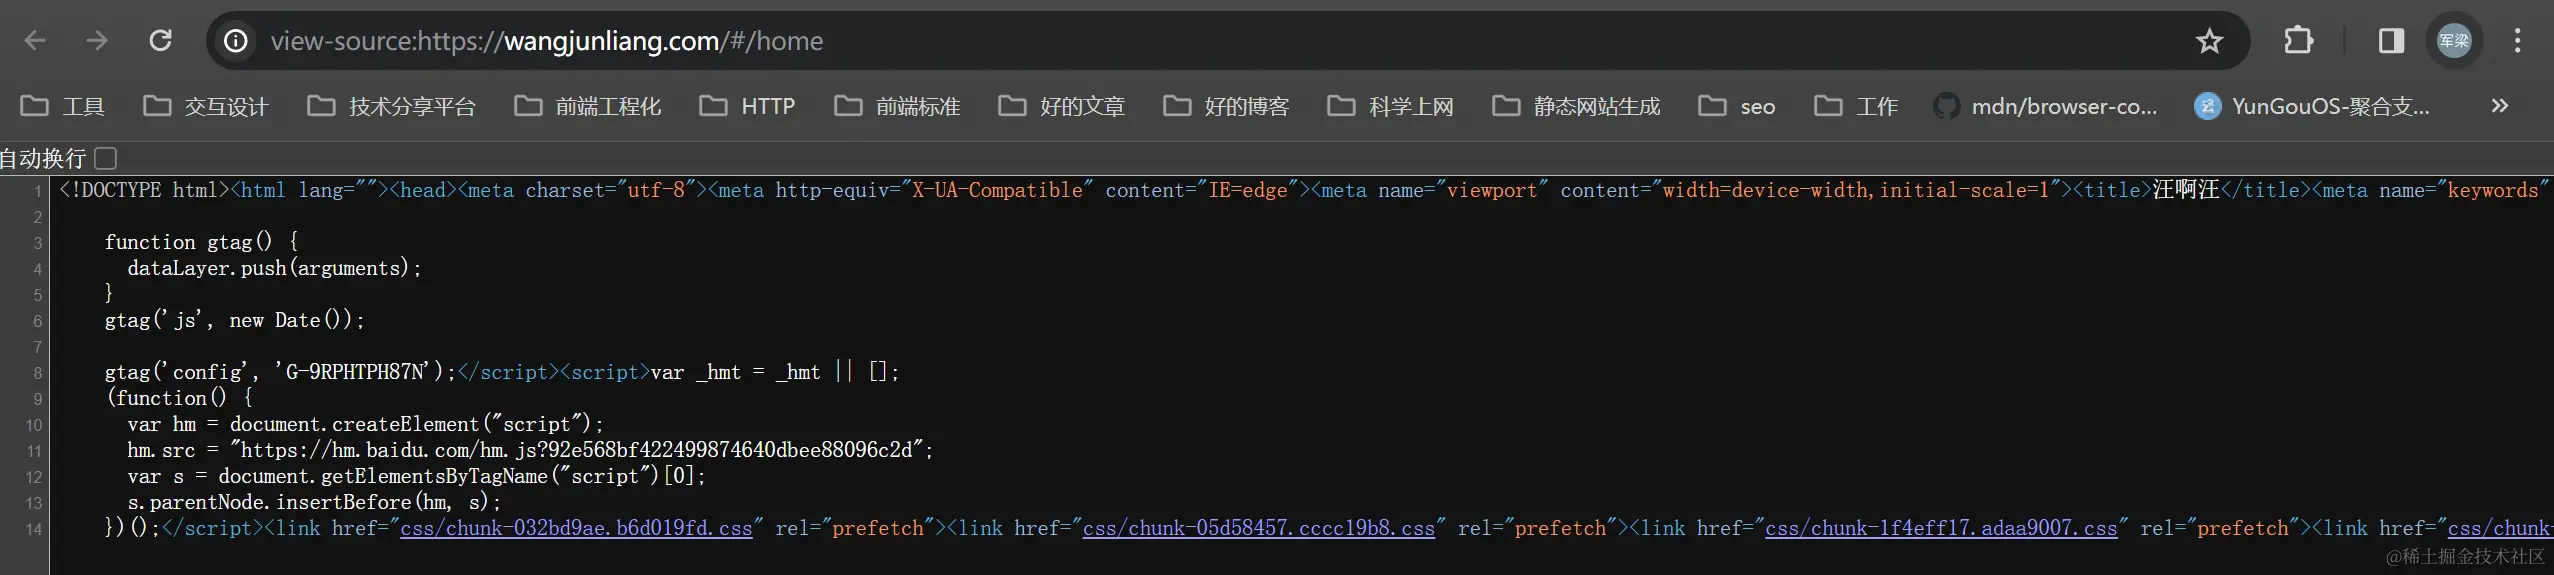Open the HTTP bookmark folder

pos(747,106)
